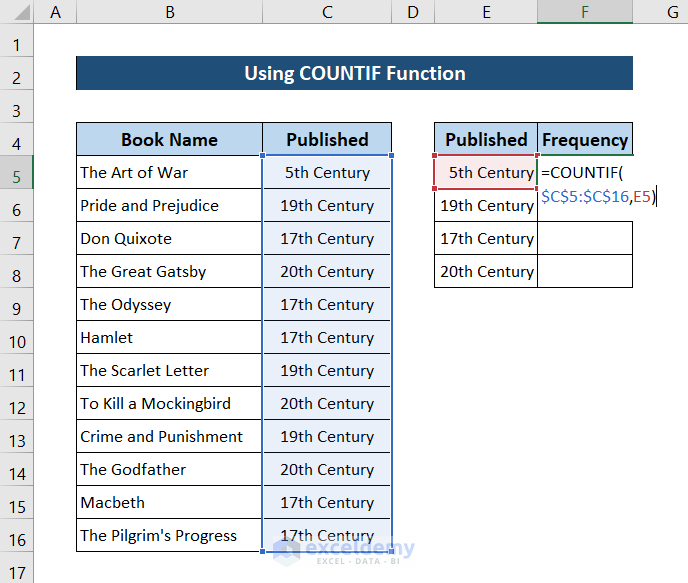Select column F header
The height and width of the screenshot is (583, 688).
585,12
